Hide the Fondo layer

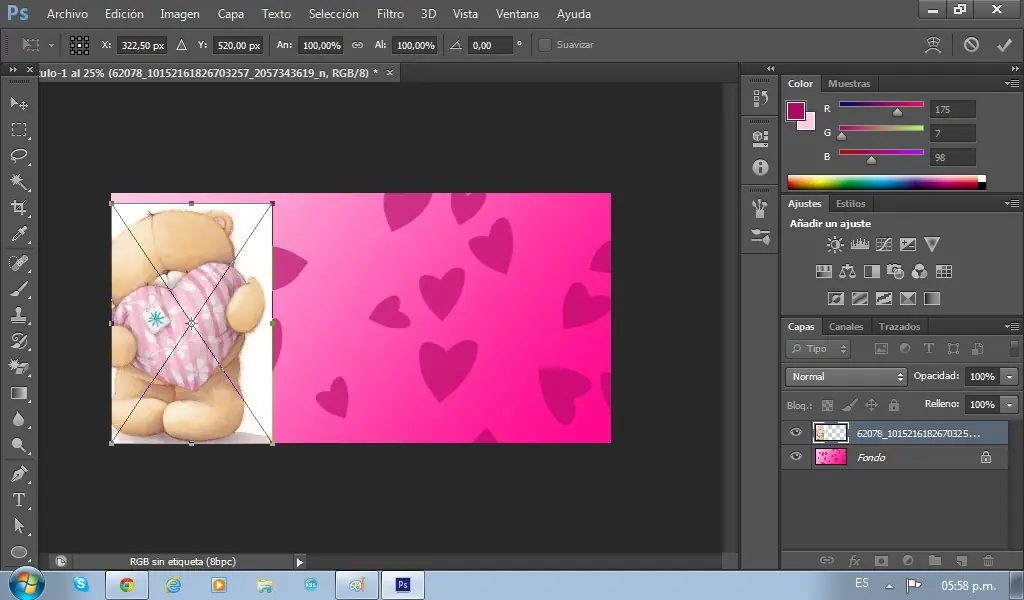click(795, 456)
